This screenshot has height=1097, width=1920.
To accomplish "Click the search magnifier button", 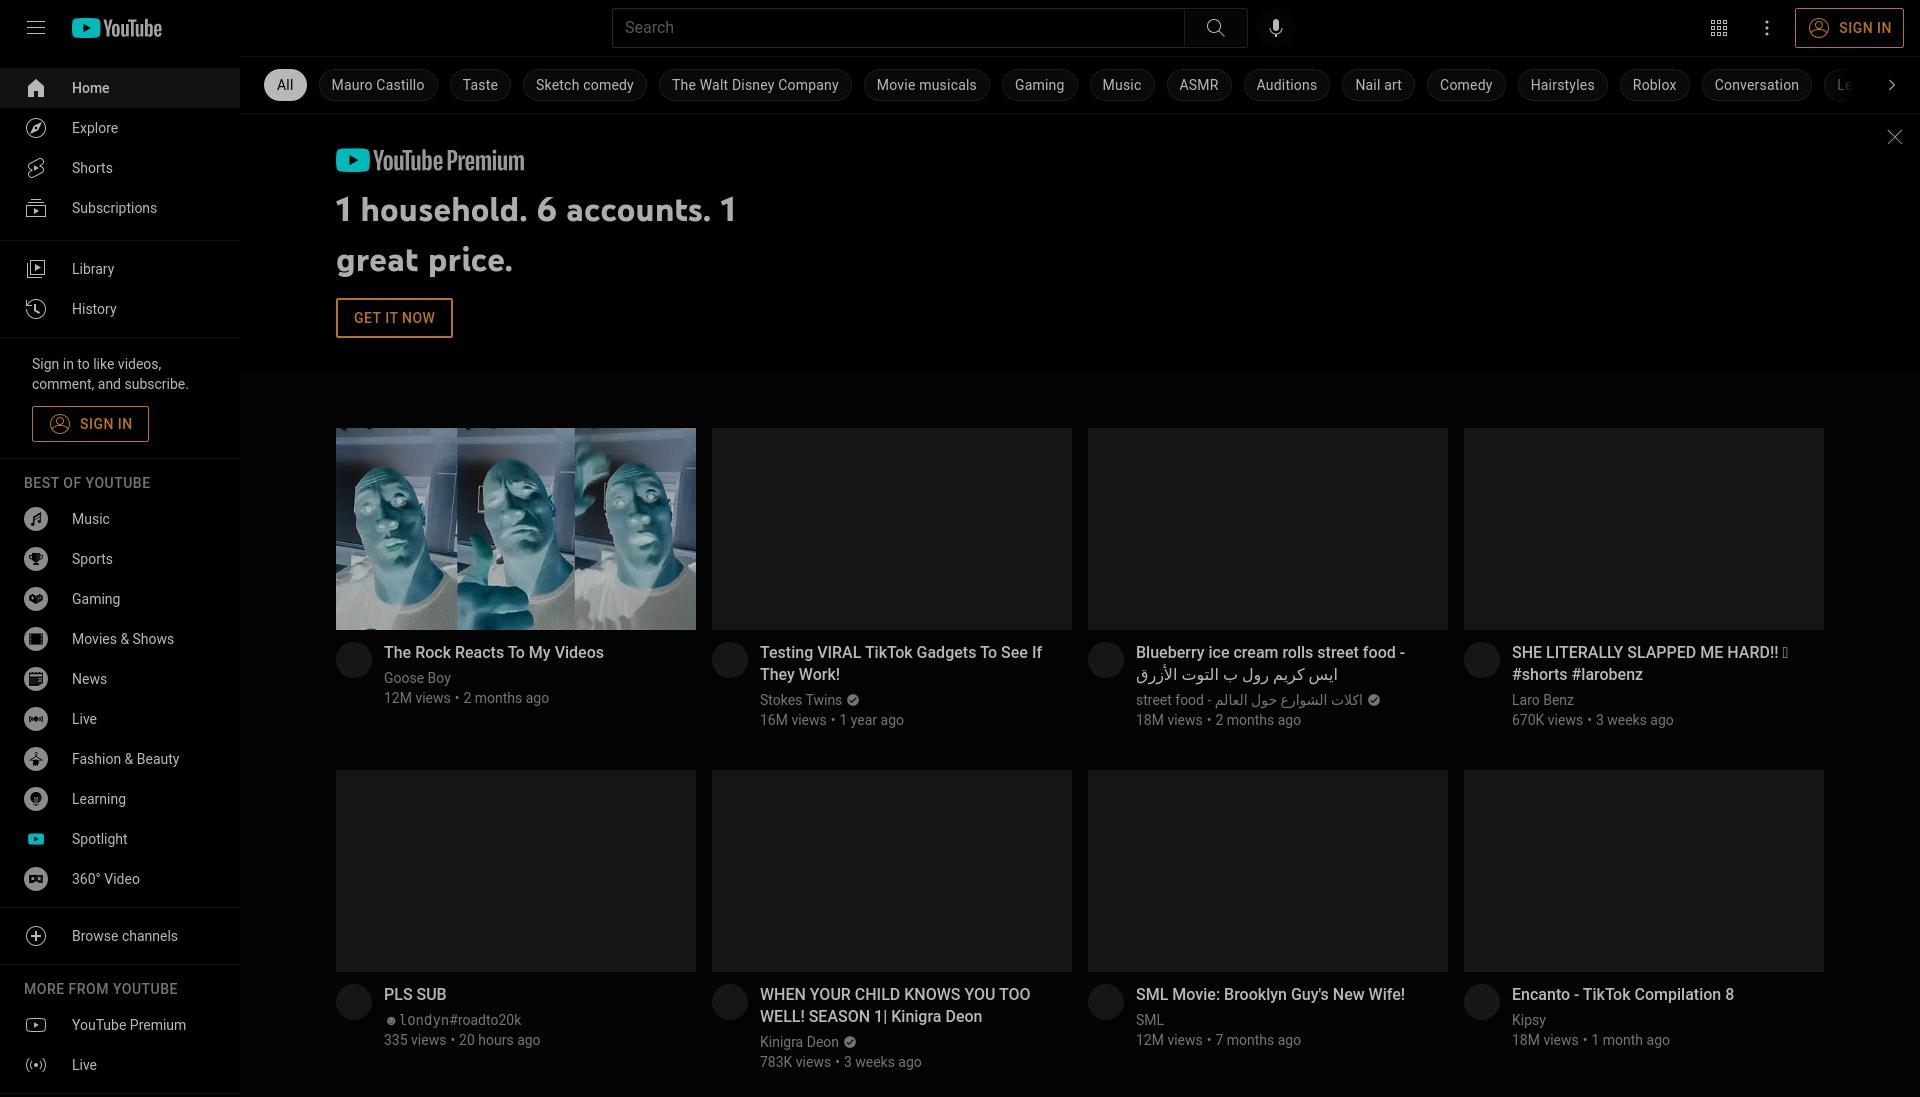I will [1215, 28].
